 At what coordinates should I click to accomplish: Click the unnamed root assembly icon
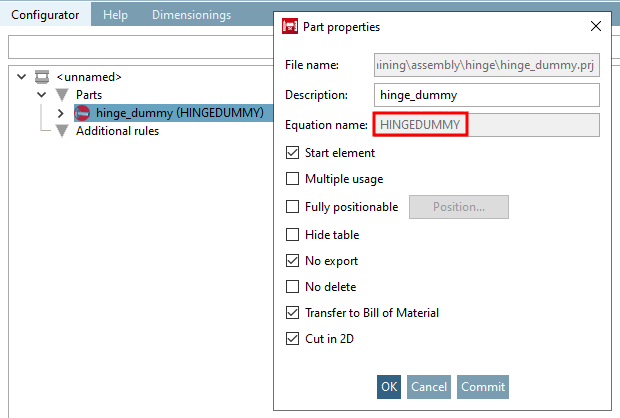pos(43,76)
